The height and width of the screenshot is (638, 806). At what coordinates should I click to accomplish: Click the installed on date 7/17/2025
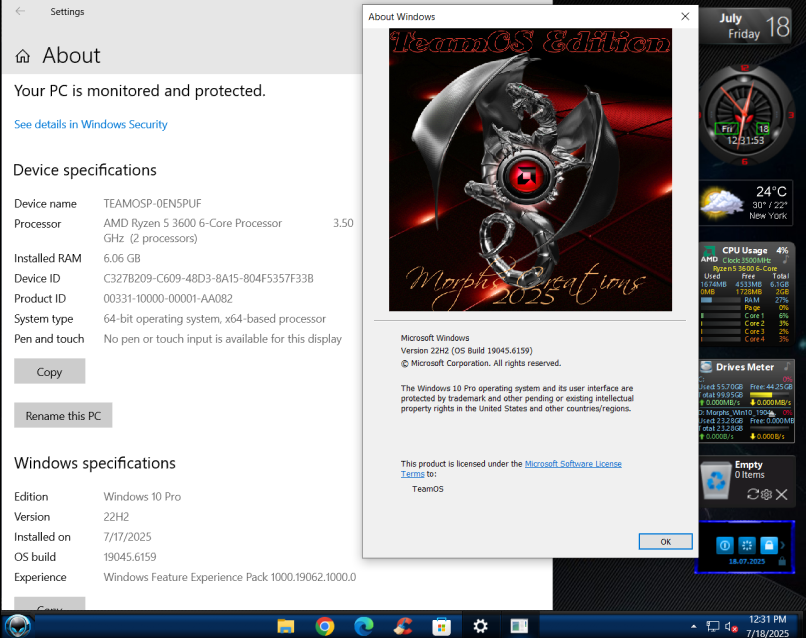pyautogui.click(x=127, y=537)
